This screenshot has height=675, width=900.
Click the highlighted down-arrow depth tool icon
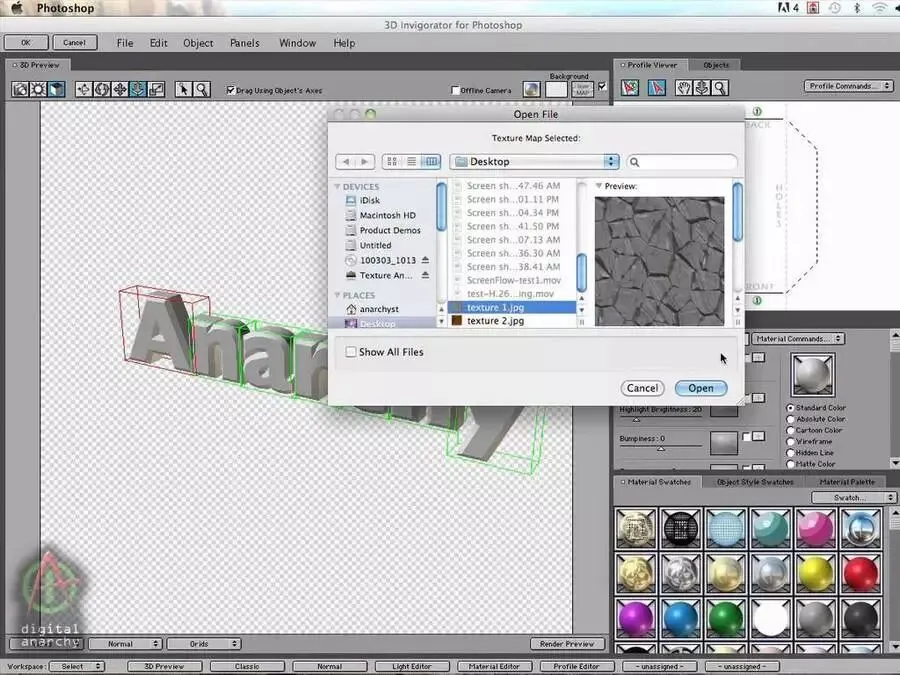coord(138,89)
